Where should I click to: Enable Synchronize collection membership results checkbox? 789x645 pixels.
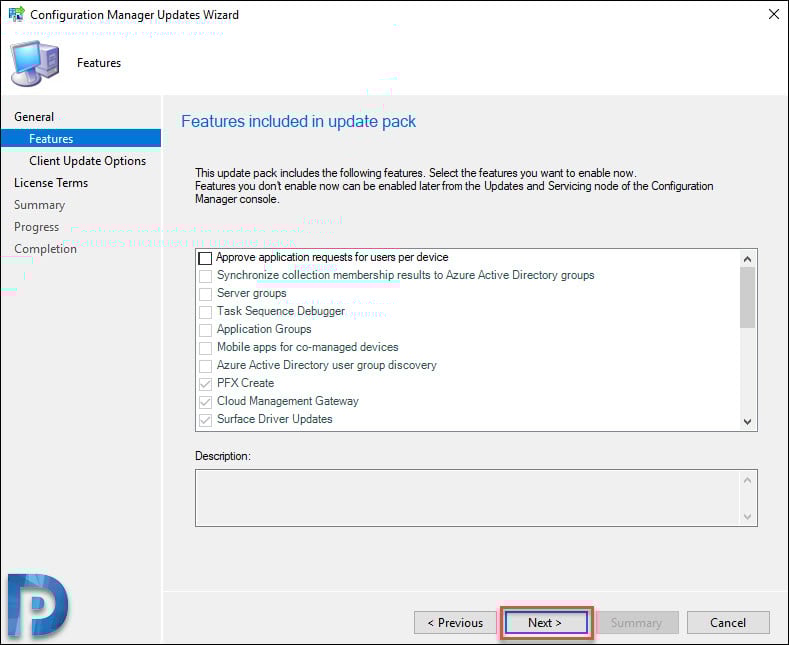[x=205, y=276]
